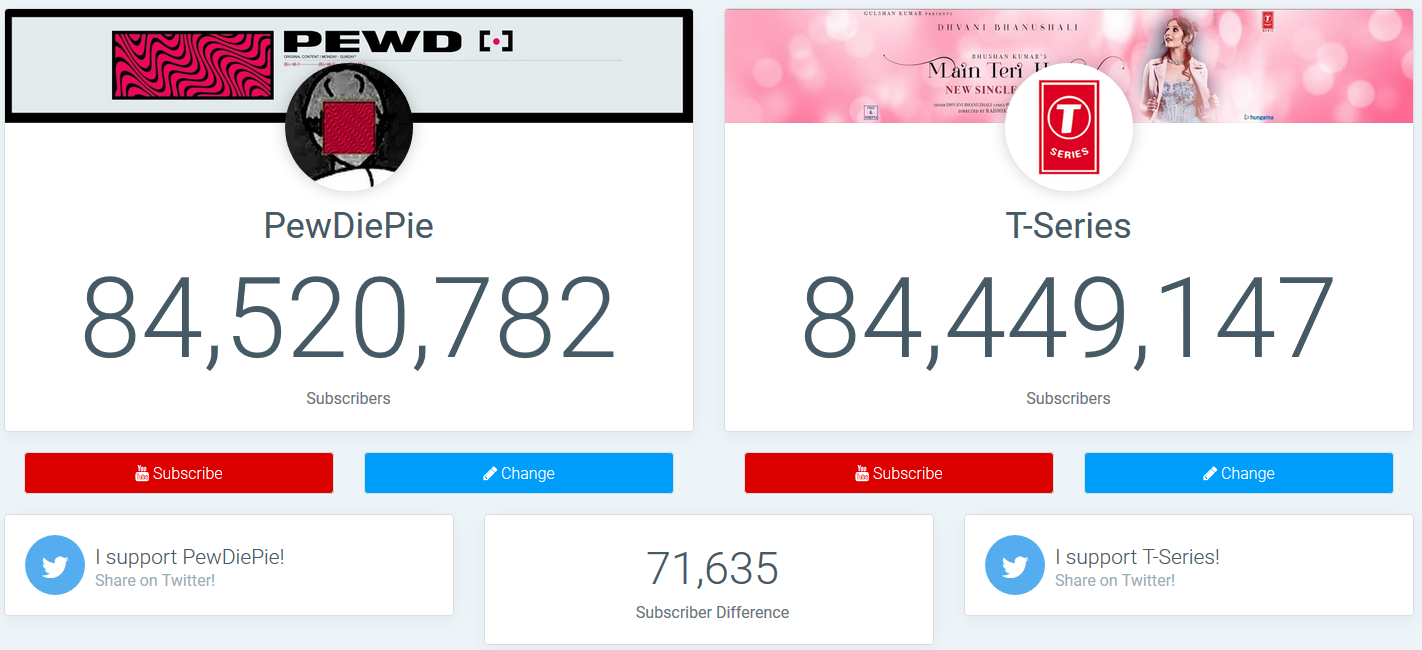The width and height of the screenshot is (1422, 650).
Task: Click the PewDiePie circular avatar image
Action: point(349,127)
